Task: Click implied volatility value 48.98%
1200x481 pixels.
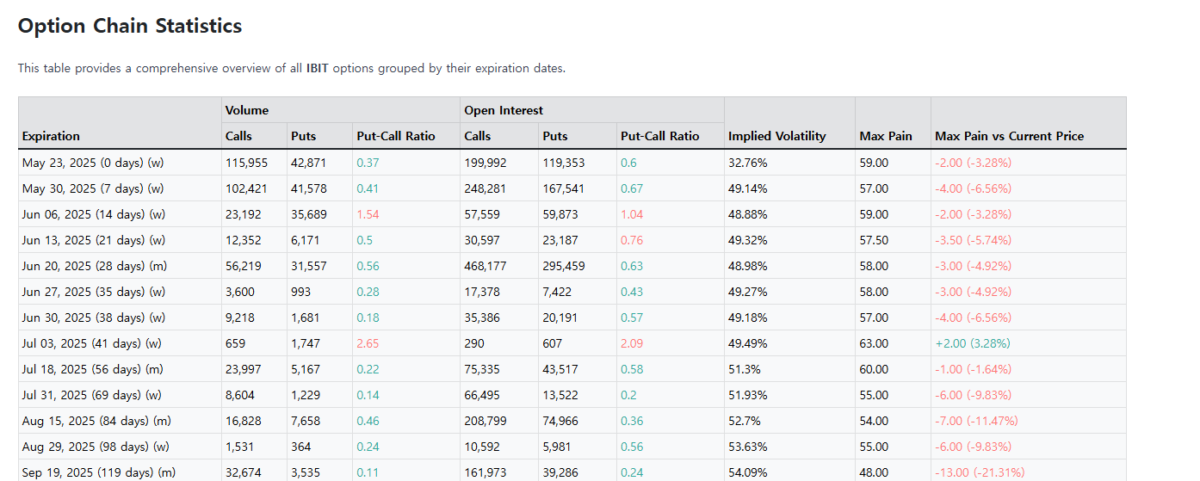Action: pos(748,266)
